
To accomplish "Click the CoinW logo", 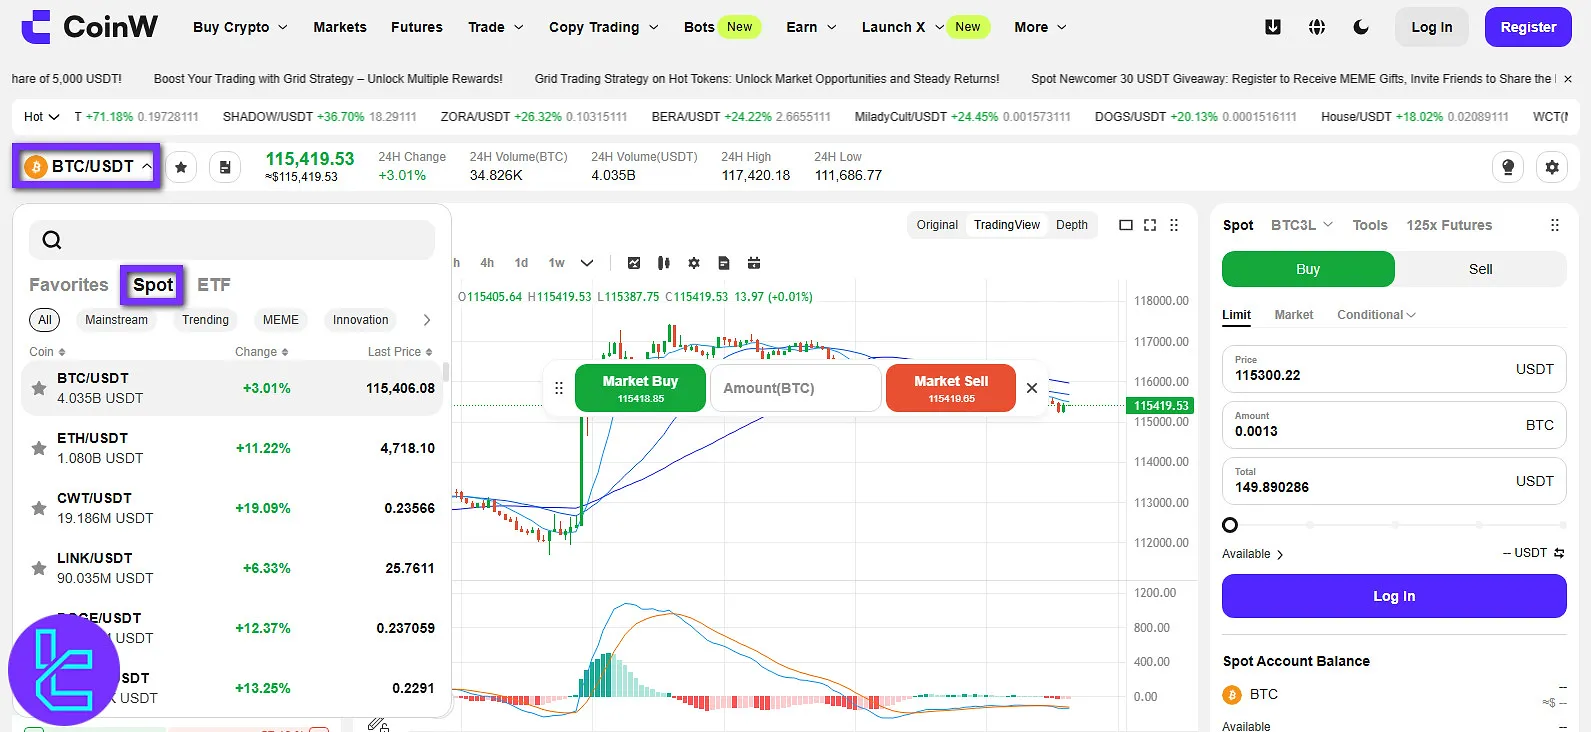I will click(89, 27).
